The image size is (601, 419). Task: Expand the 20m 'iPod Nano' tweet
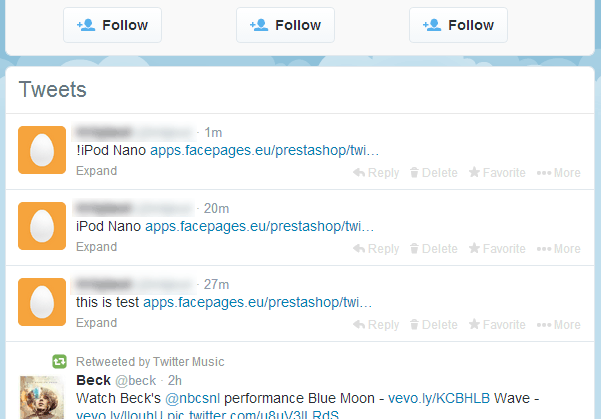96,247
